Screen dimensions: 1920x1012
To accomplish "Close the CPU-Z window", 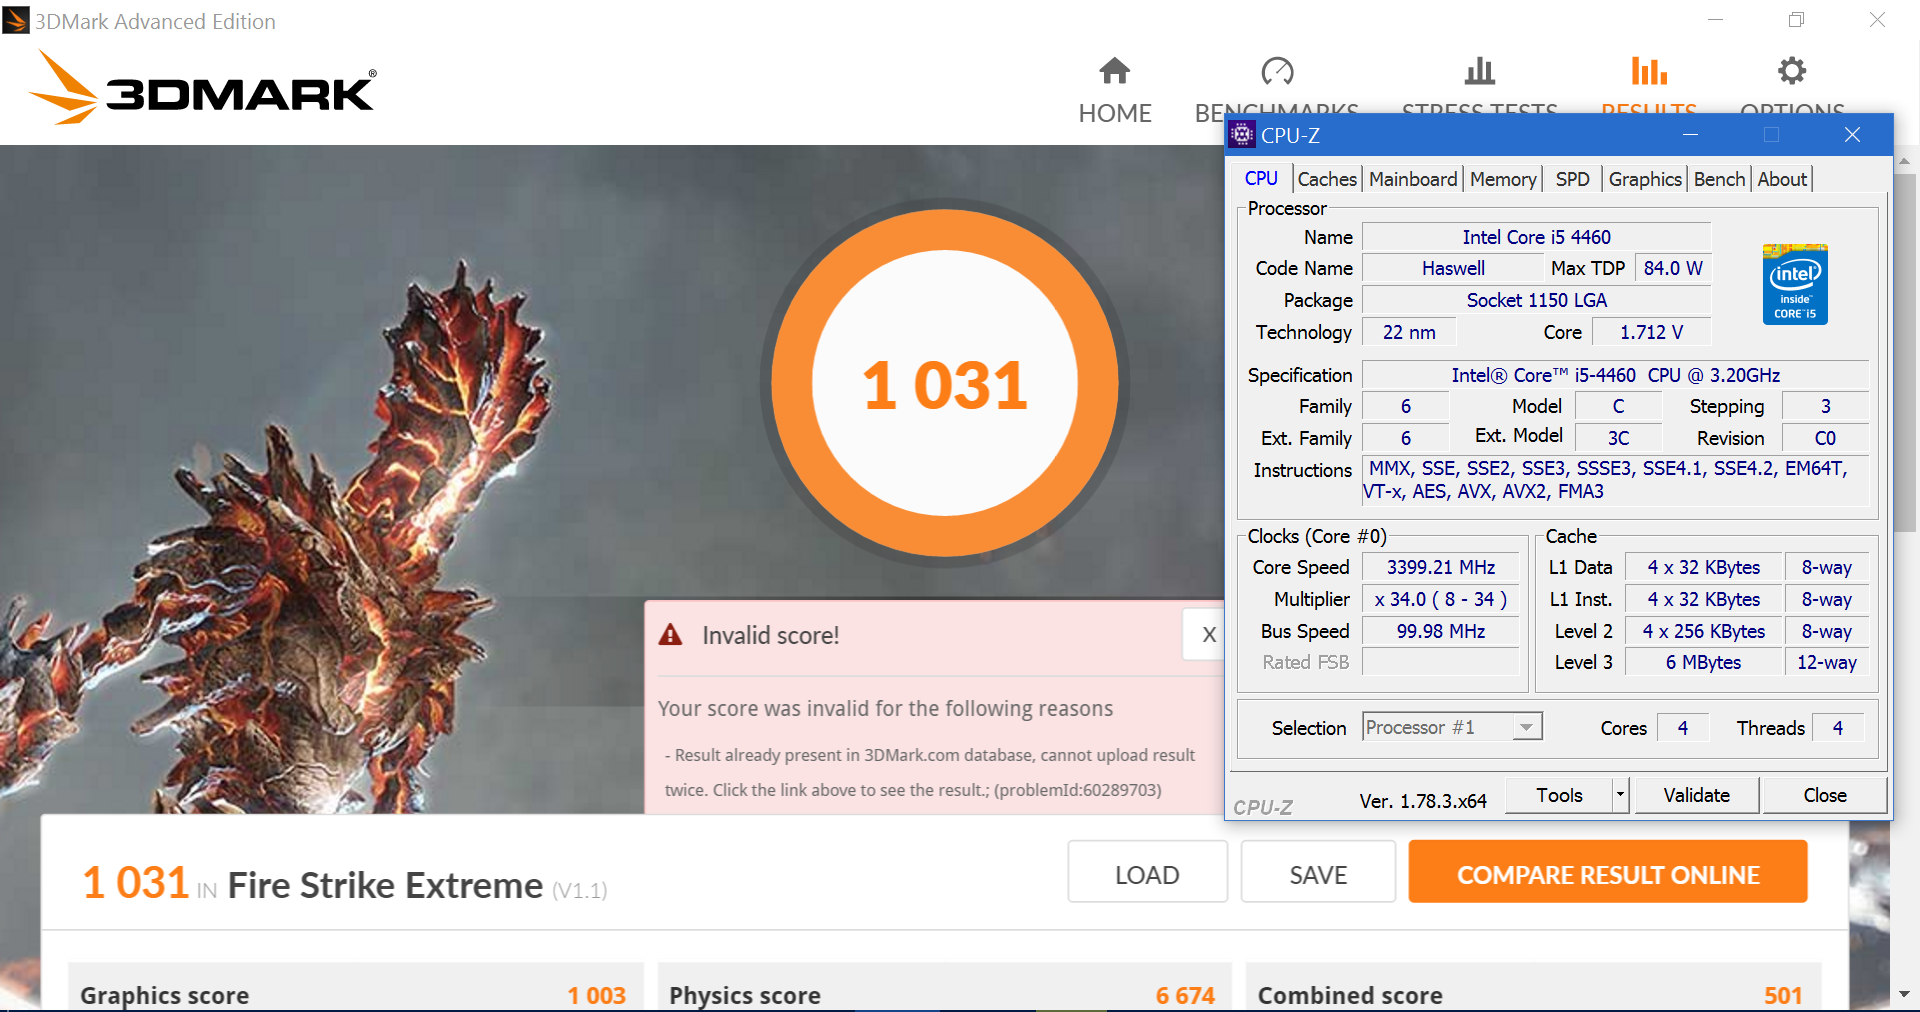I will 1852,135.
